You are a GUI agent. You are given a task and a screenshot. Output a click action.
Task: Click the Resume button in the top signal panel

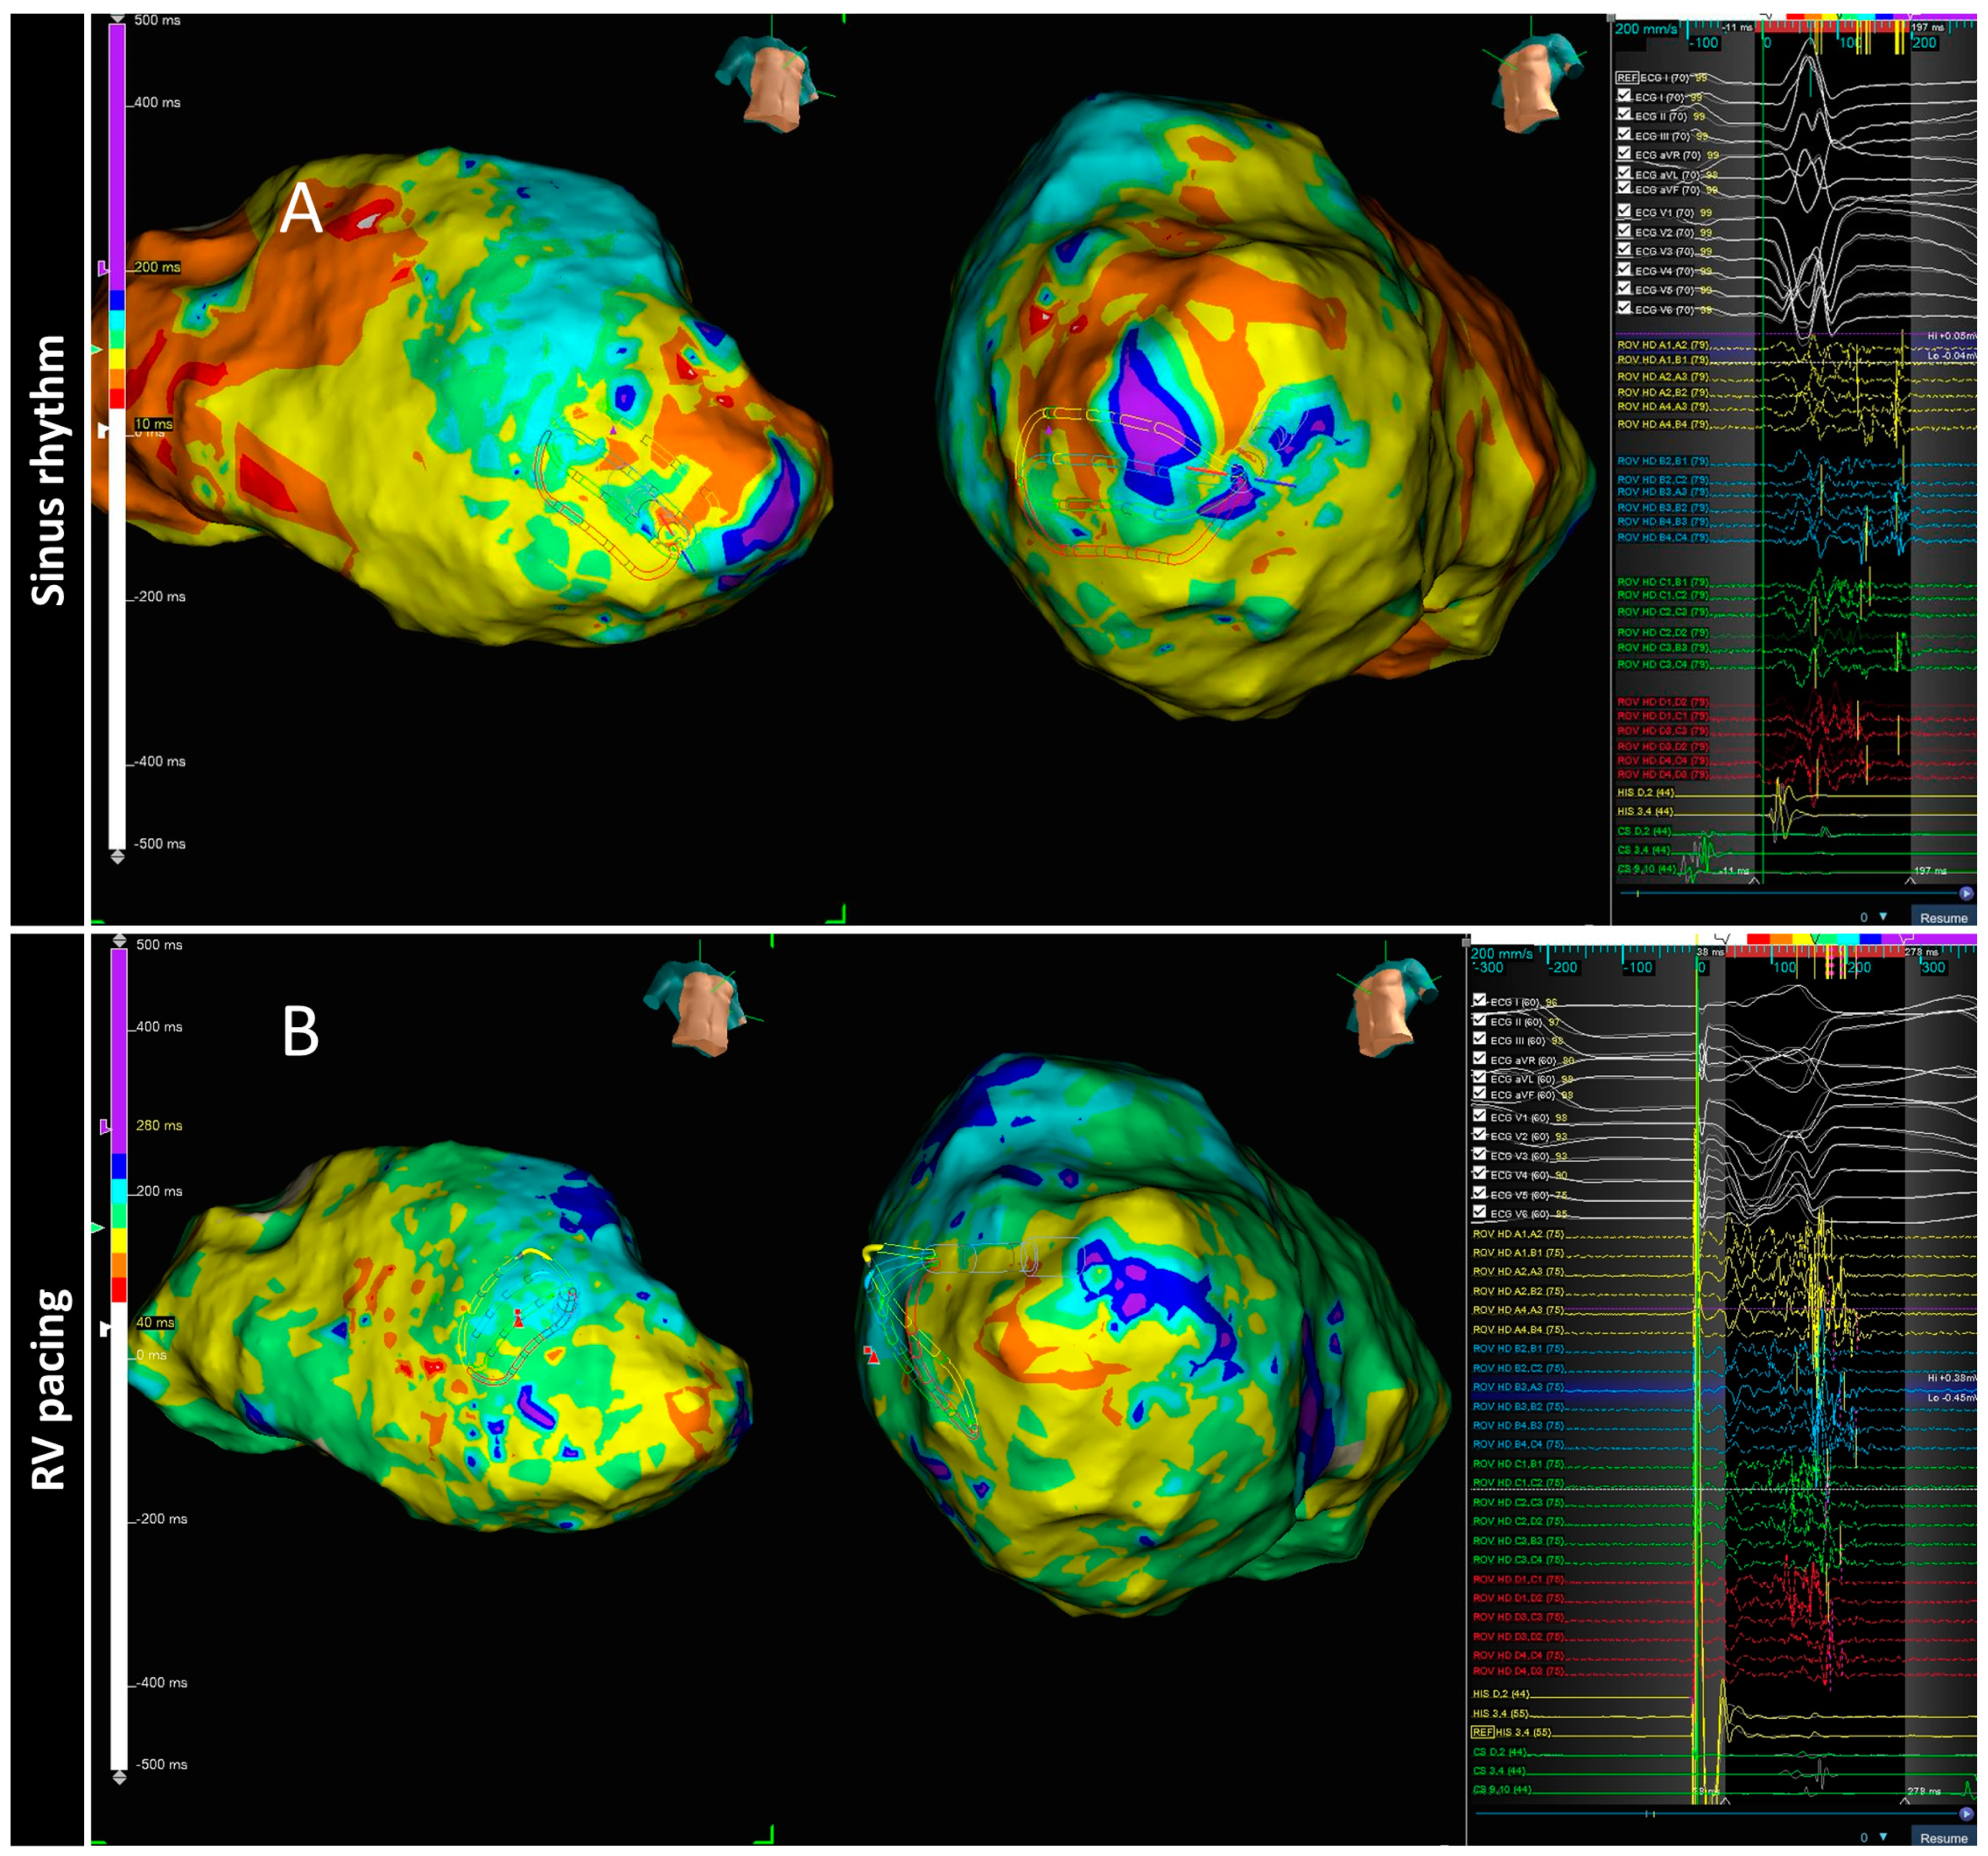pos(1943,918)
